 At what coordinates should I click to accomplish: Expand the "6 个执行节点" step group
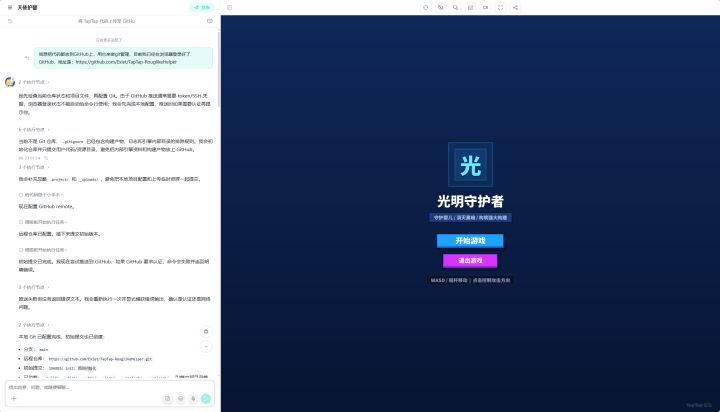[x=34, y=130]
